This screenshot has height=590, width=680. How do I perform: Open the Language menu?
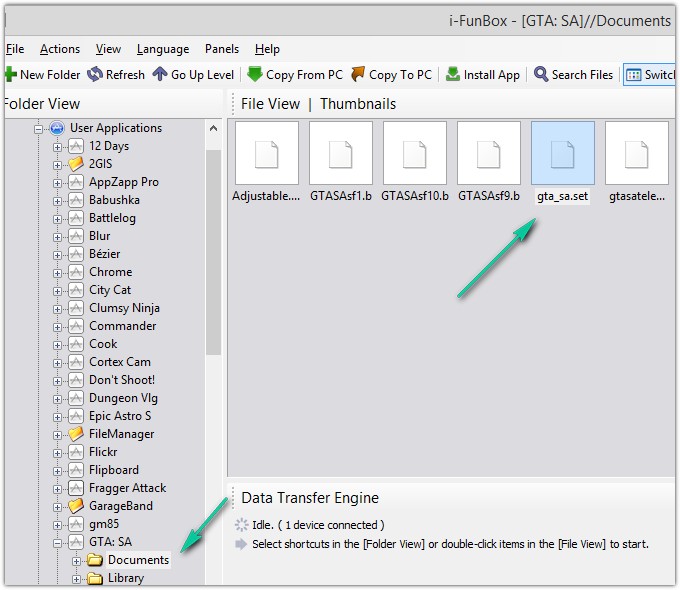coord(163,49)
